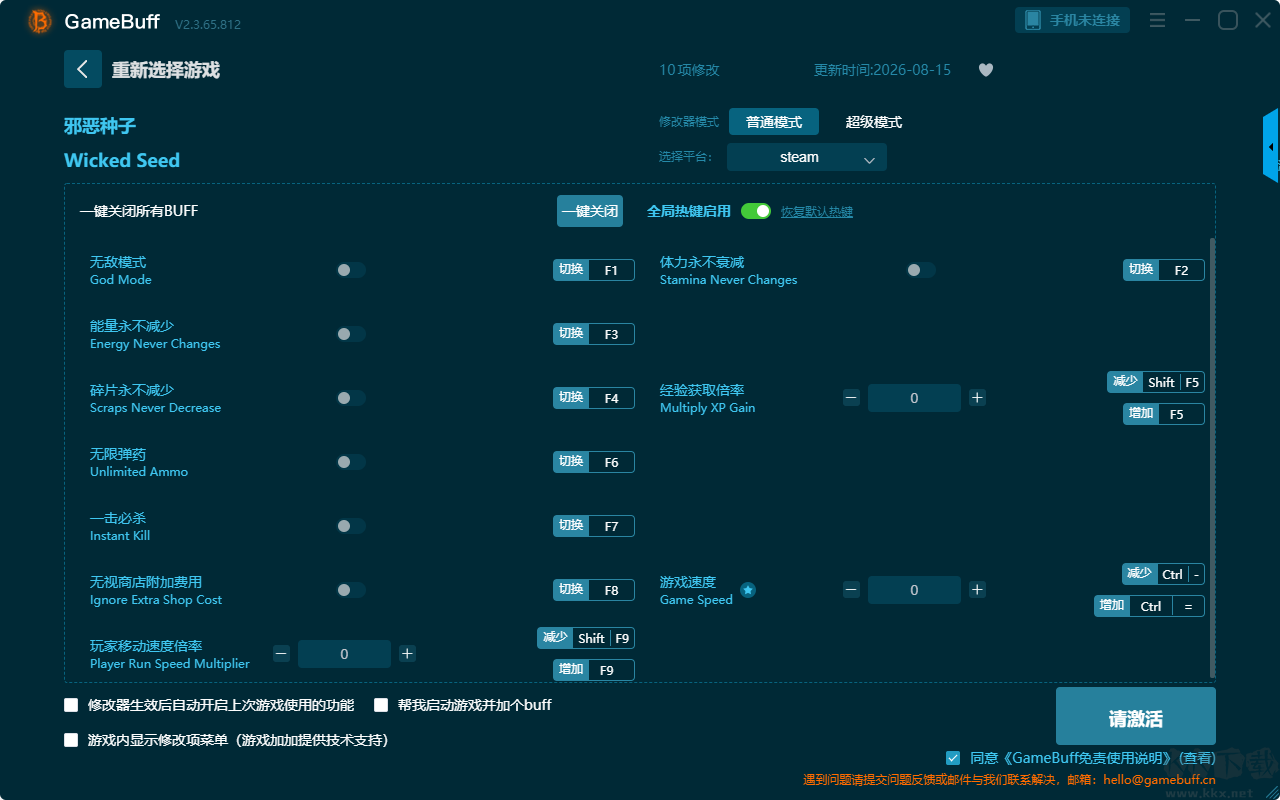Open the steam platform dropdown

coord(807,157)
